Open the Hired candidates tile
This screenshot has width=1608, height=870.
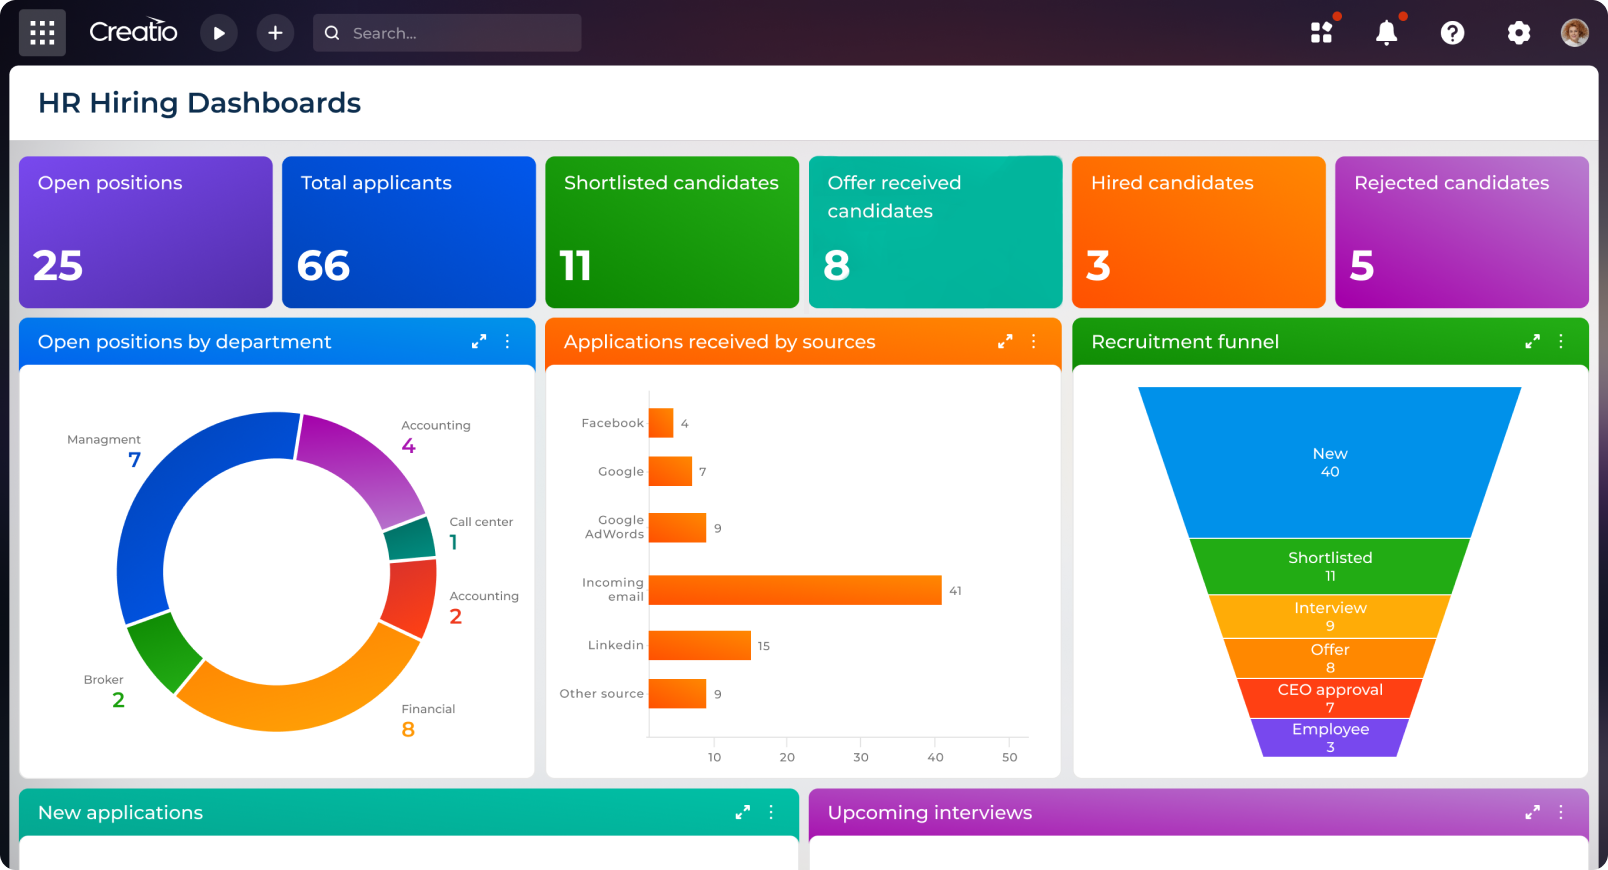click(1198, 232)
